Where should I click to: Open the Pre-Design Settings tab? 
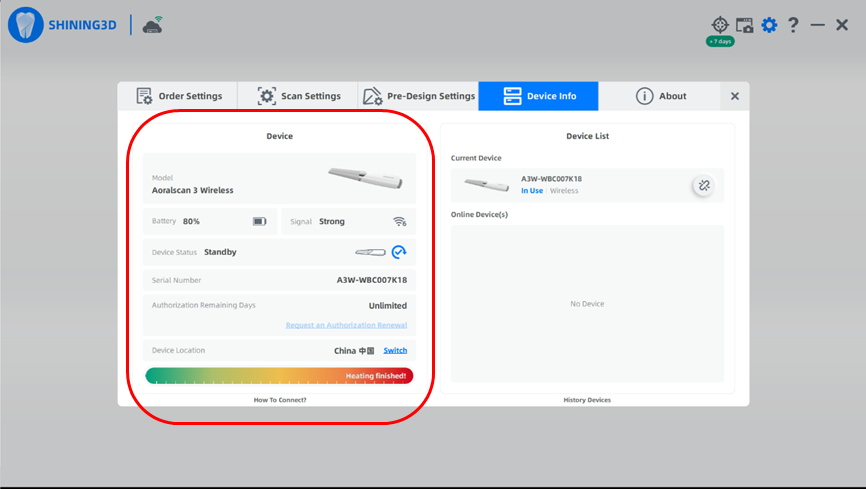pos(419,96)
